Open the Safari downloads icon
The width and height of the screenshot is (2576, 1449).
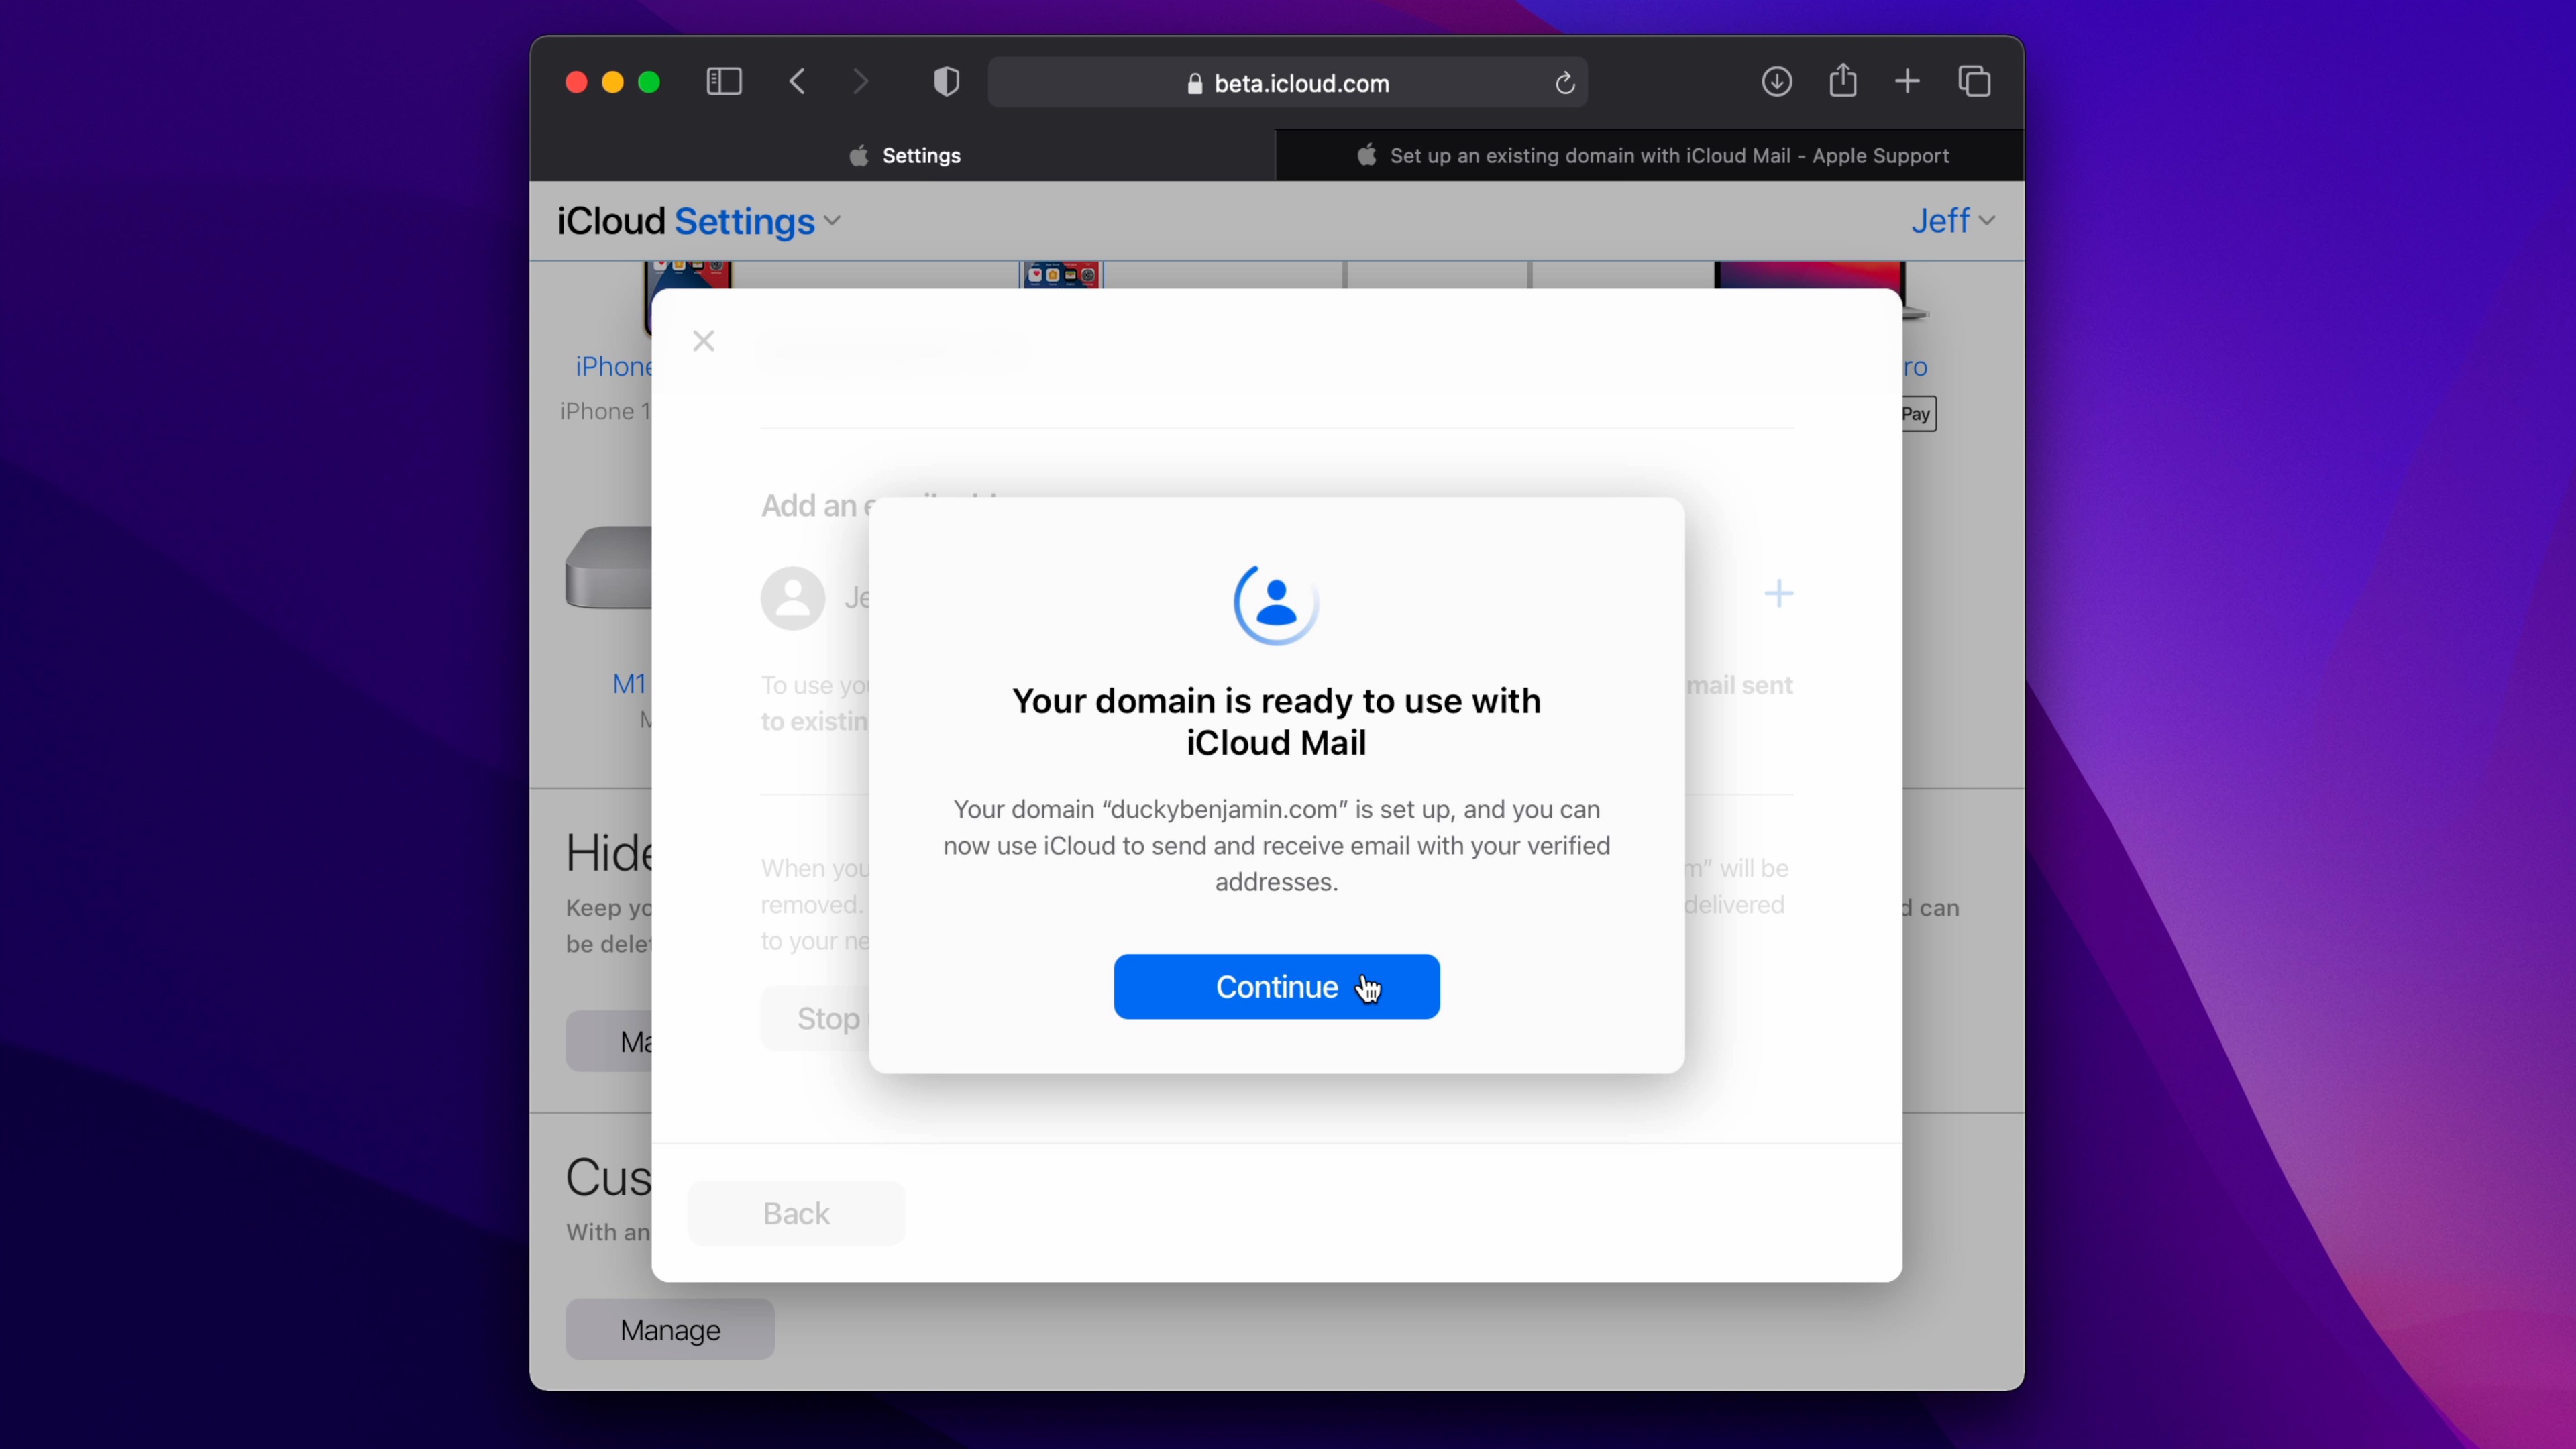pos(1776,82)
